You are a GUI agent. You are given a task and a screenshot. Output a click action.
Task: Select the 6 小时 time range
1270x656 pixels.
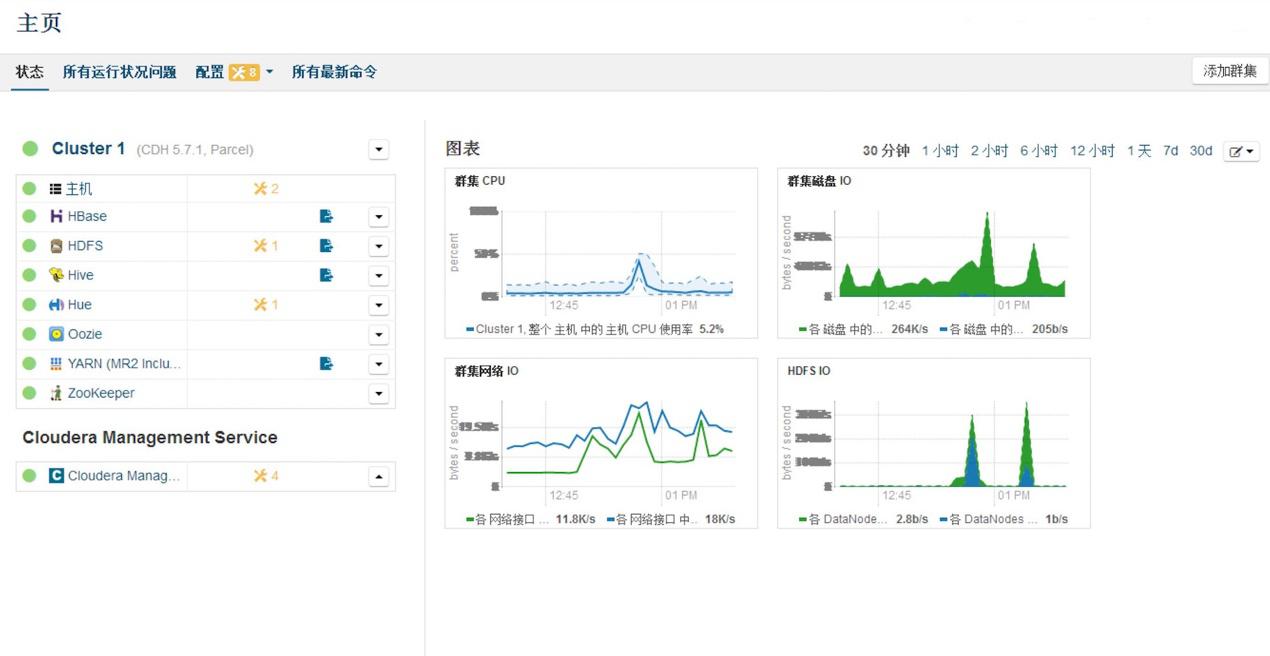click(1039, 151)
